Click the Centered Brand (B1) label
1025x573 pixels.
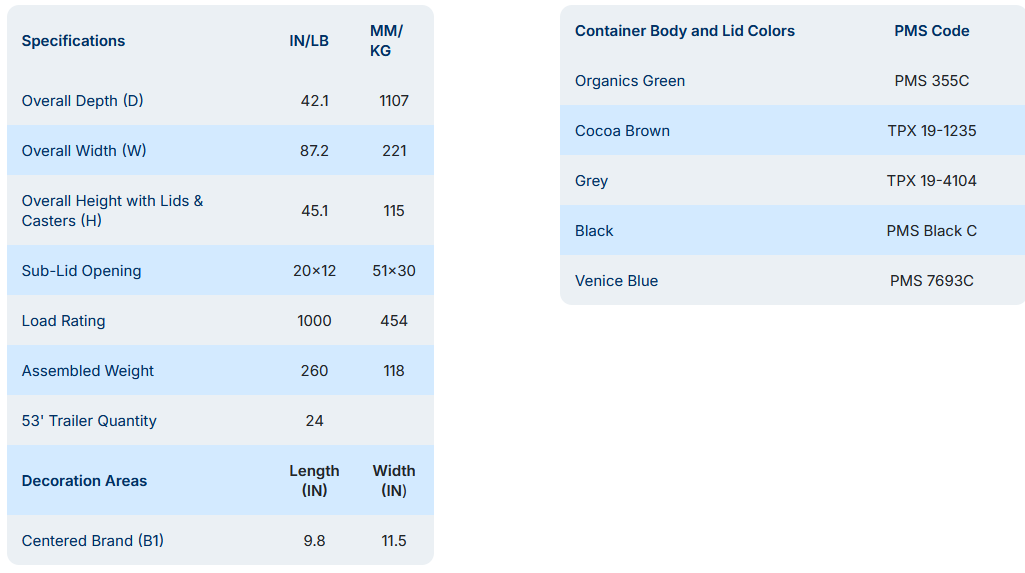[93, 541]
